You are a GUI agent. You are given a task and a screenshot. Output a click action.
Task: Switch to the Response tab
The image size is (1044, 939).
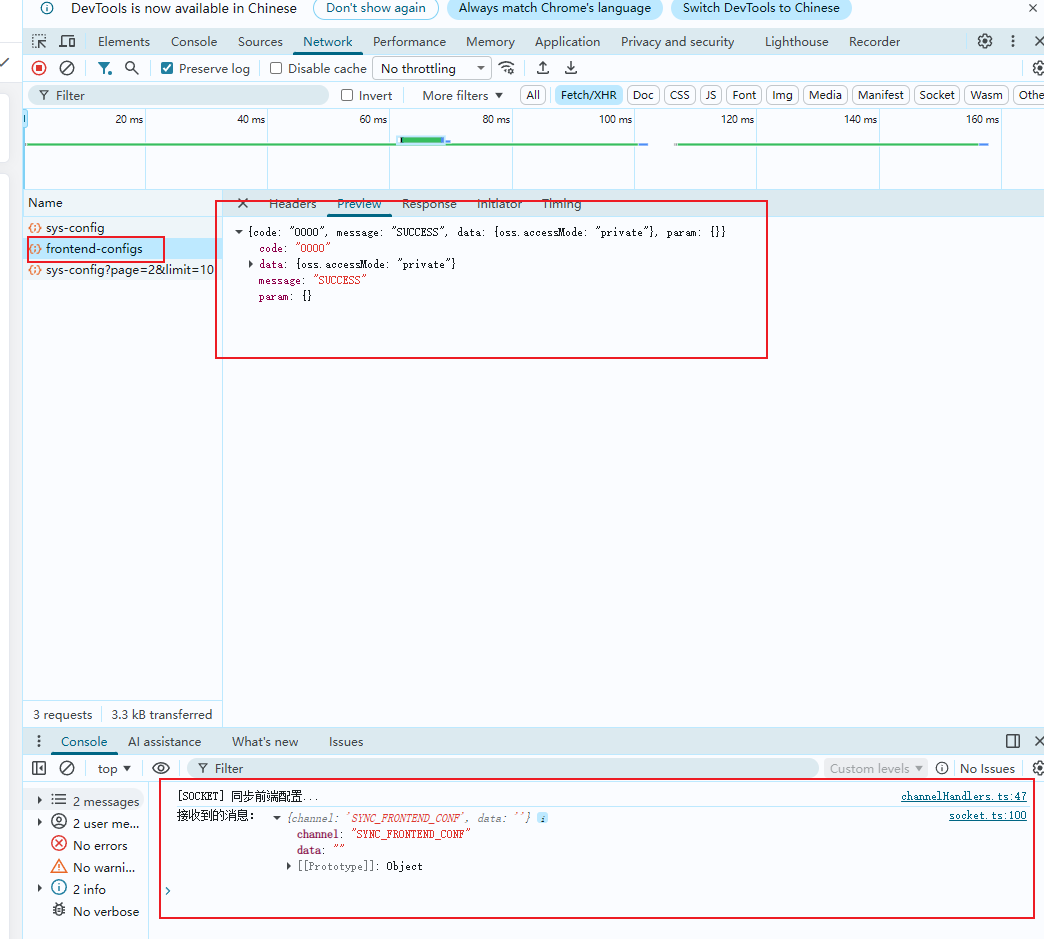[429, 204]
